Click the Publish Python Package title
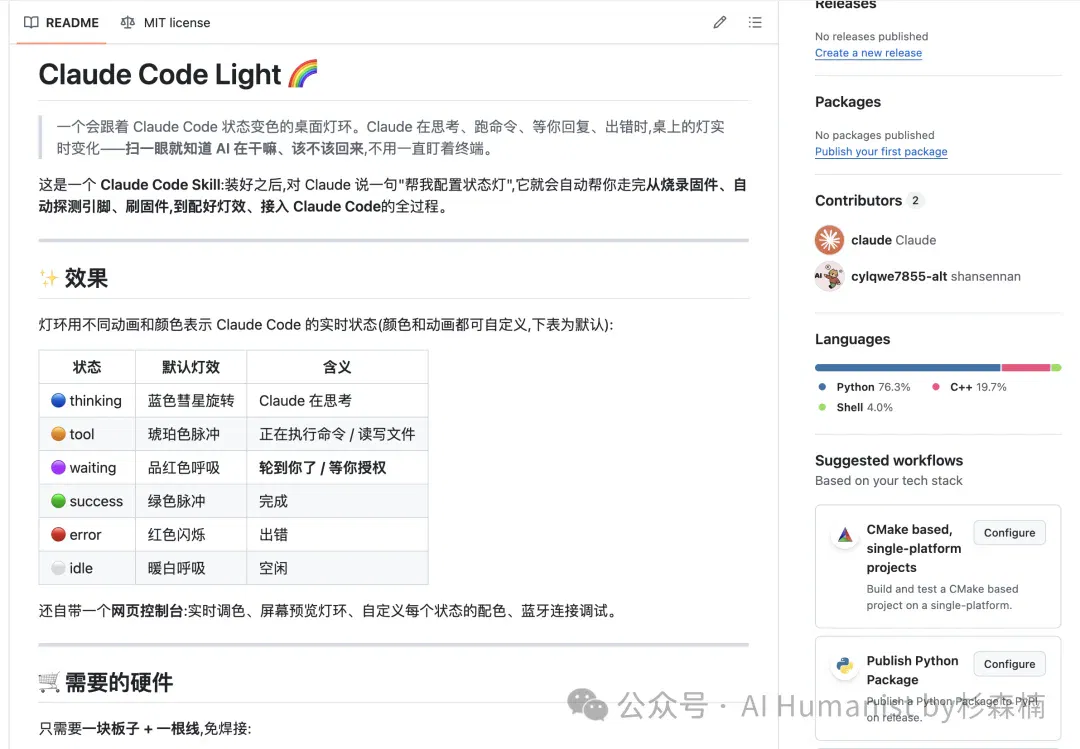Image resolution: width=1080 pixels, height=749 pixels. tap(912, 670)
